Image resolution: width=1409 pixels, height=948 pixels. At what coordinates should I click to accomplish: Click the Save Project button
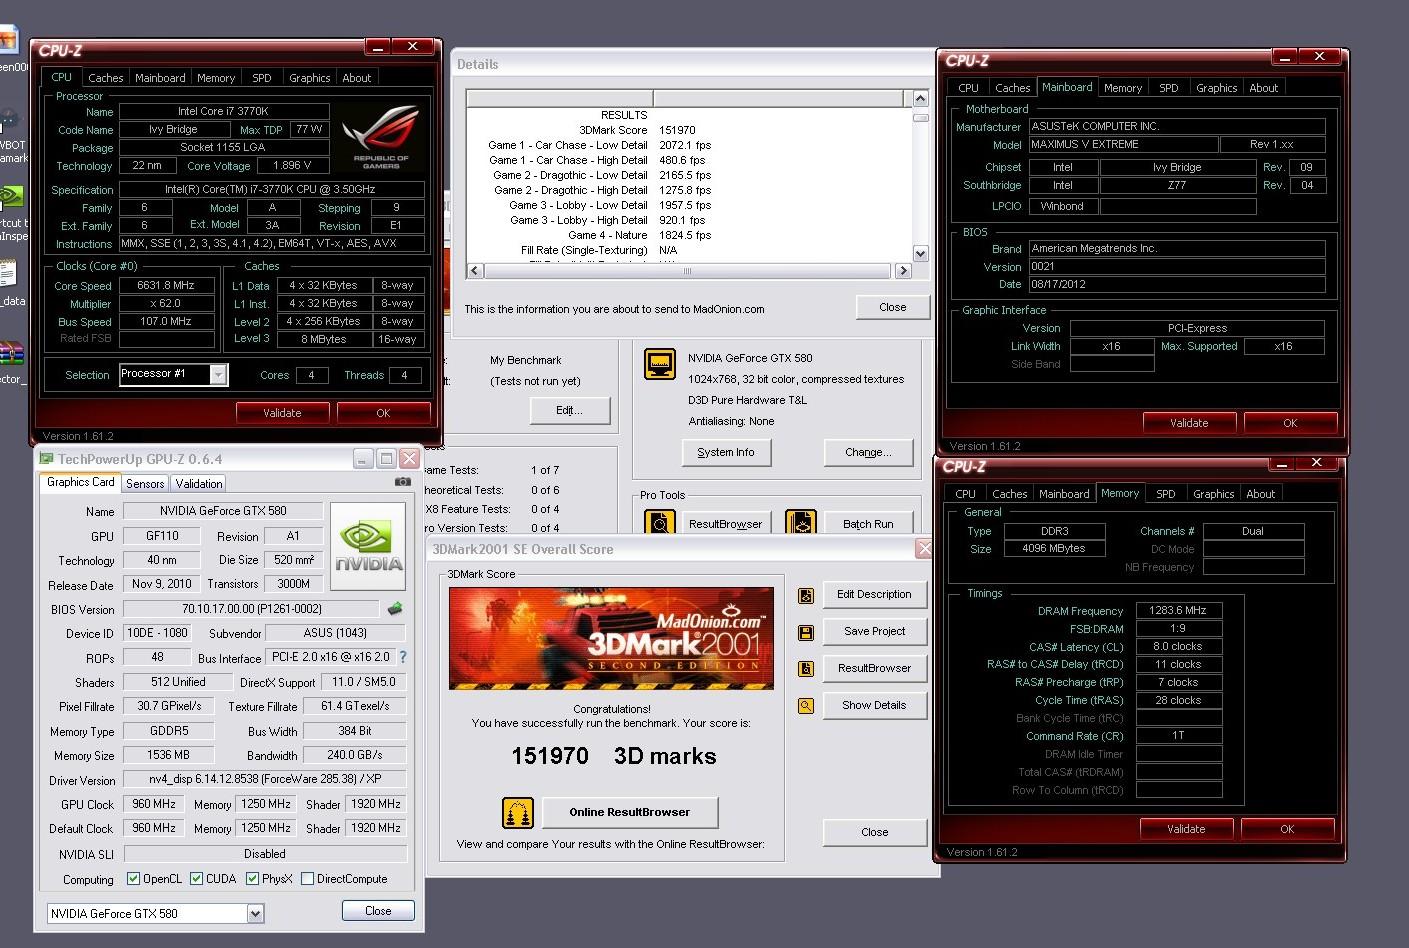874,632
